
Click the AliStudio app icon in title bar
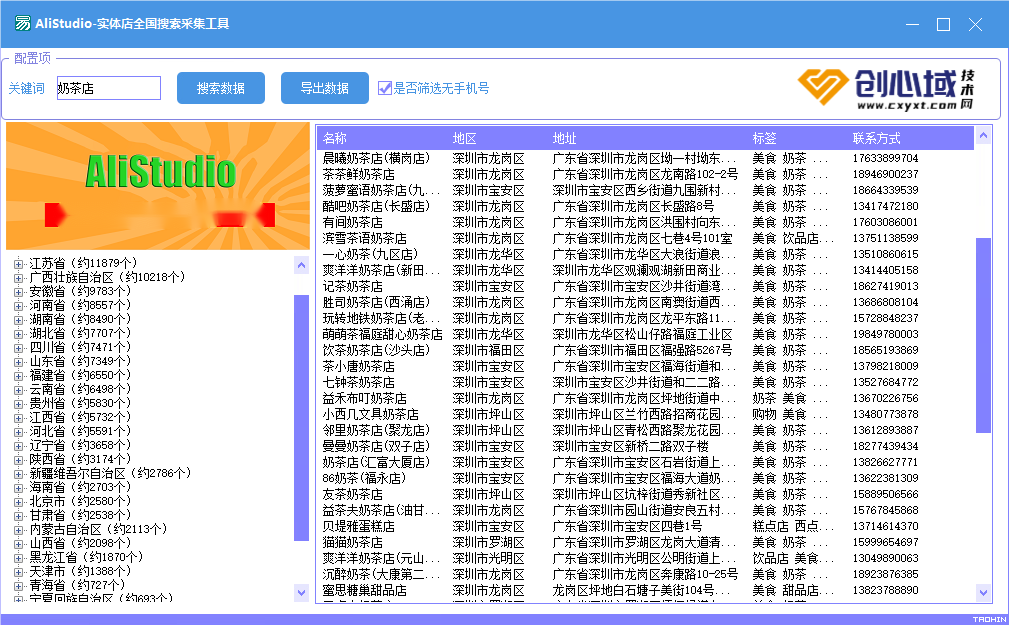click(23, 24)
